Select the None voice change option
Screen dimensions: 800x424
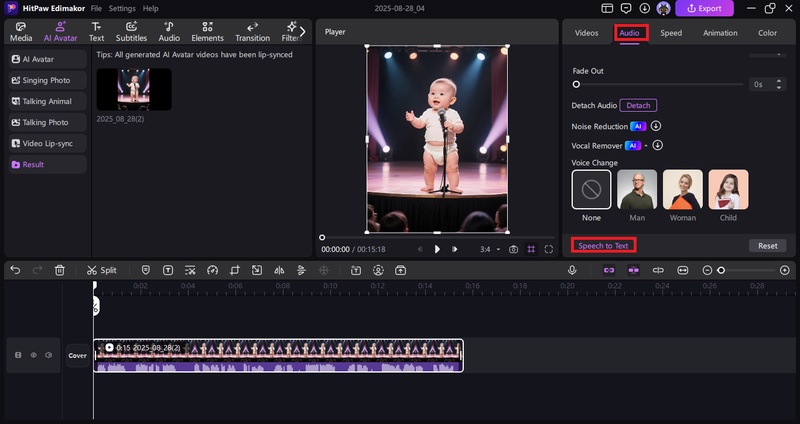(591, 189)
